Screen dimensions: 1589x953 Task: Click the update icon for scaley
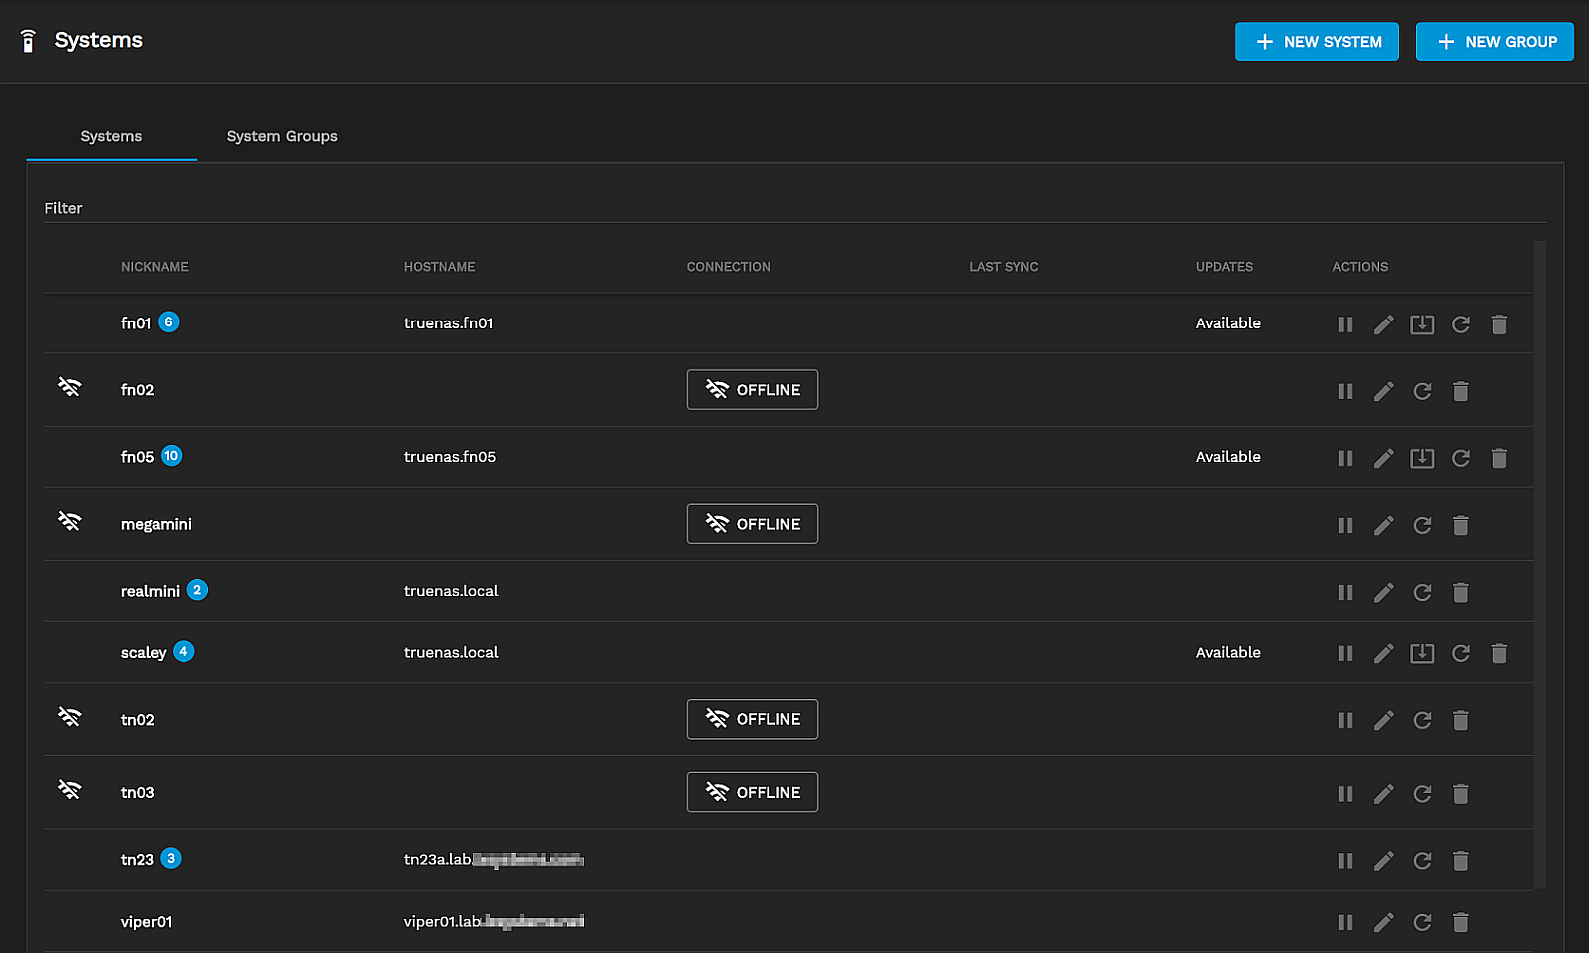pos(1421,653)
